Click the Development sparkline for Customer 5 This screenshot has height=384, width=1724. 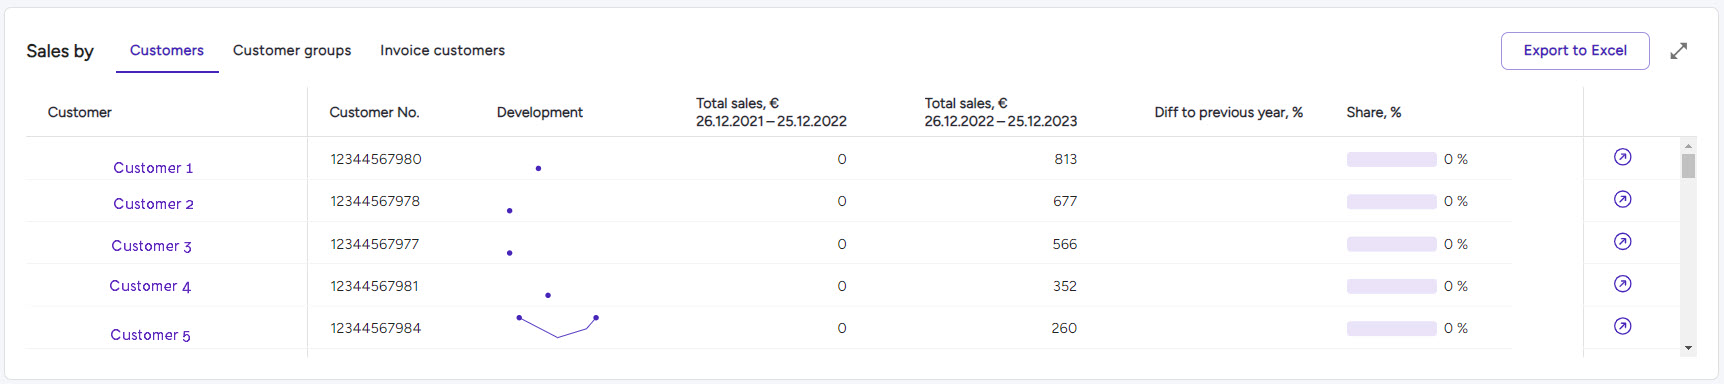(x=557, y=327)
